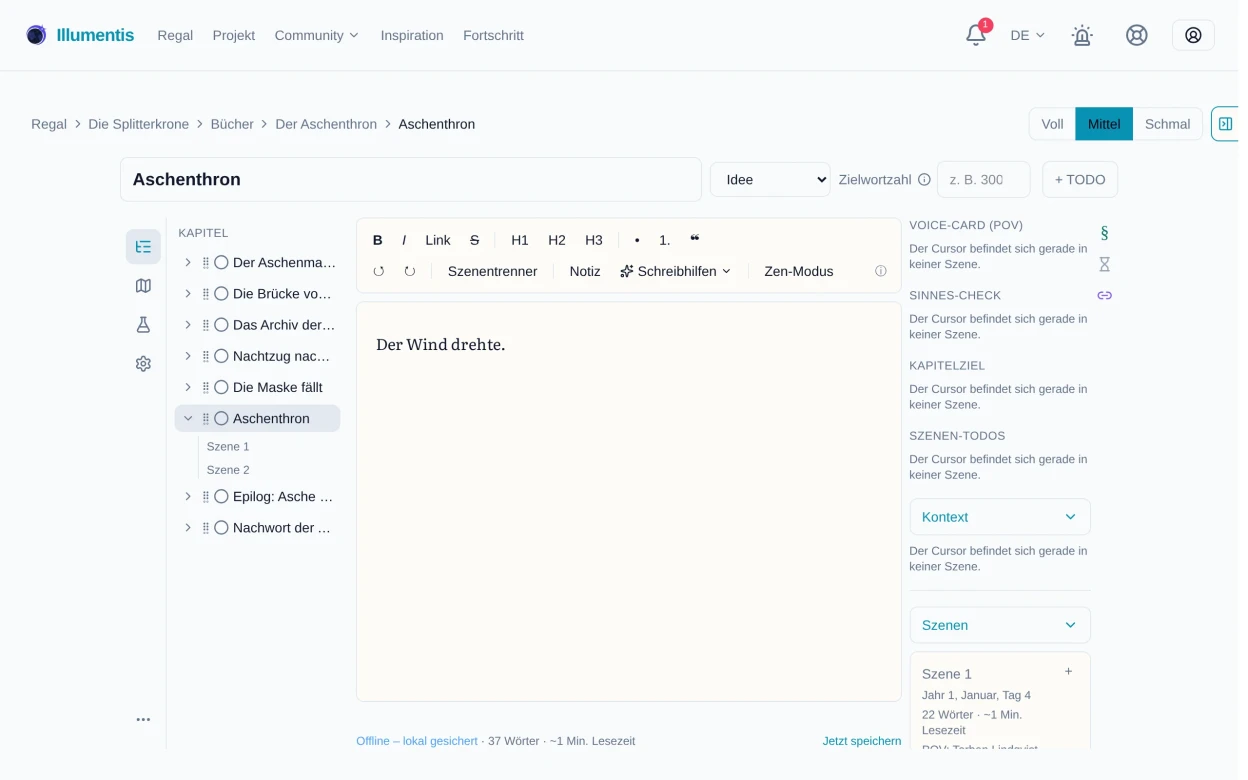Insert a blockquote

click(695, 240)
